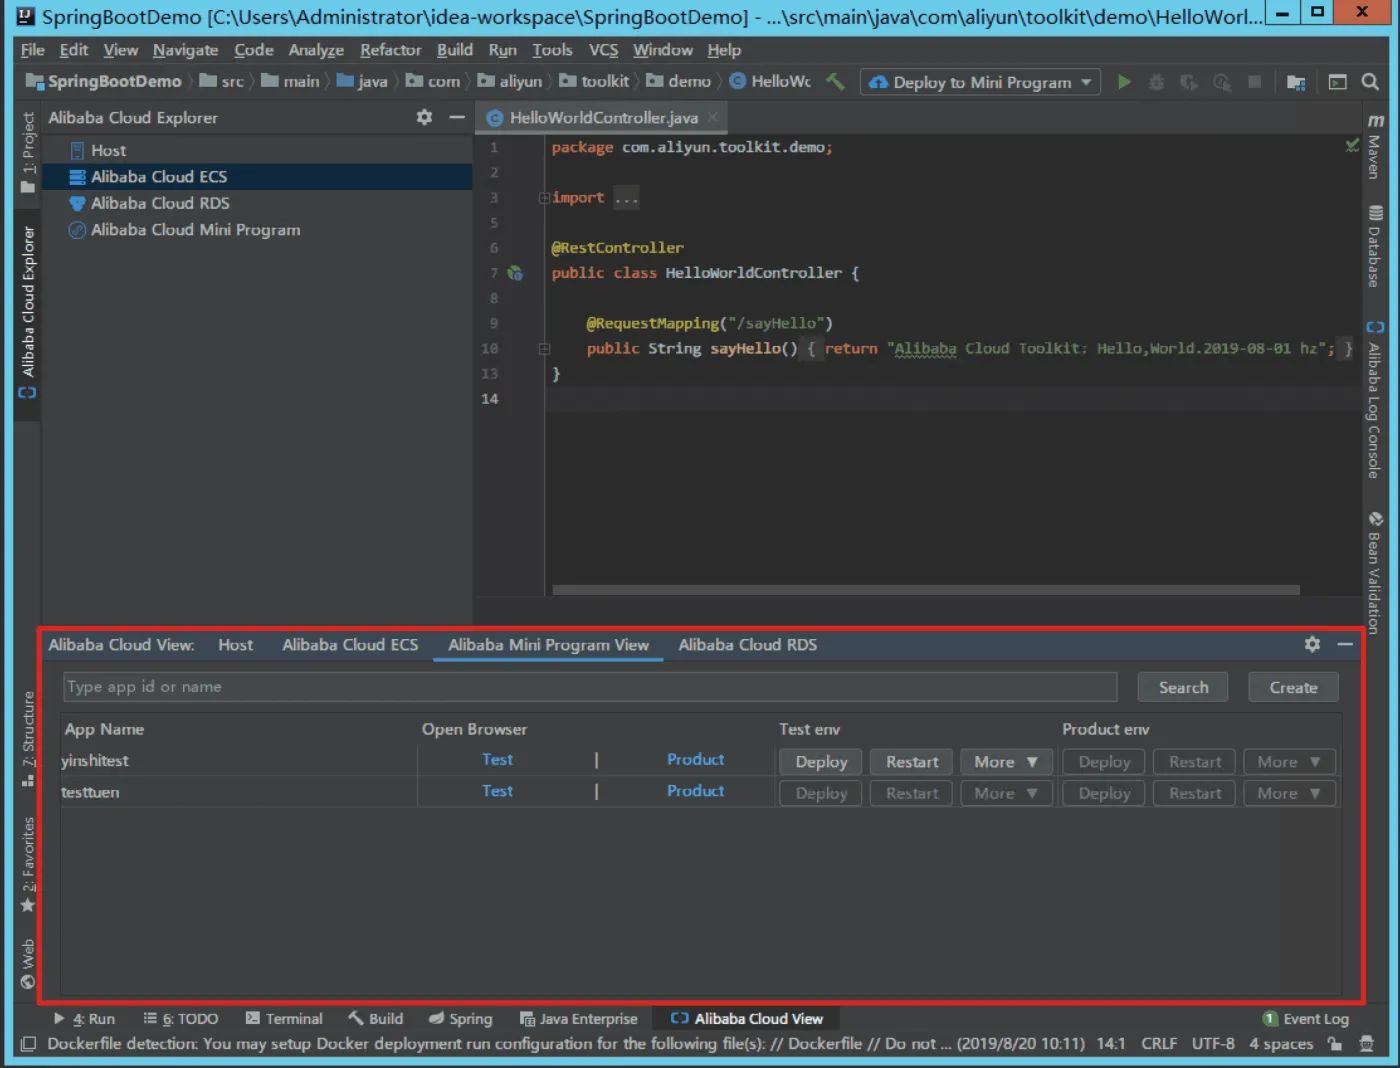Click the Build project hammer icon

(x=835, y=82)
